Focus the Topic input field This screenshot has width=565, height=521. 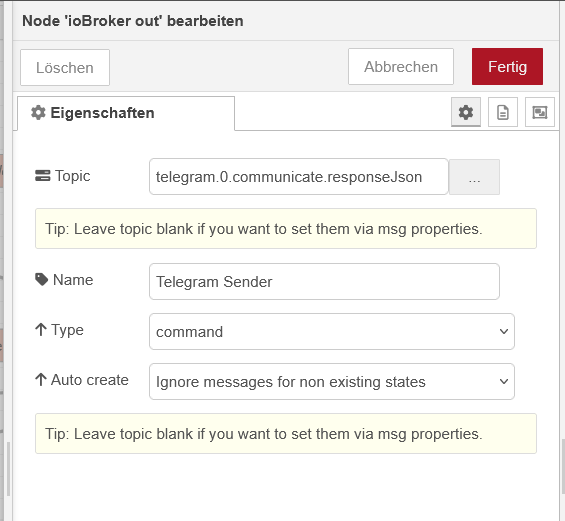point(299,177)
